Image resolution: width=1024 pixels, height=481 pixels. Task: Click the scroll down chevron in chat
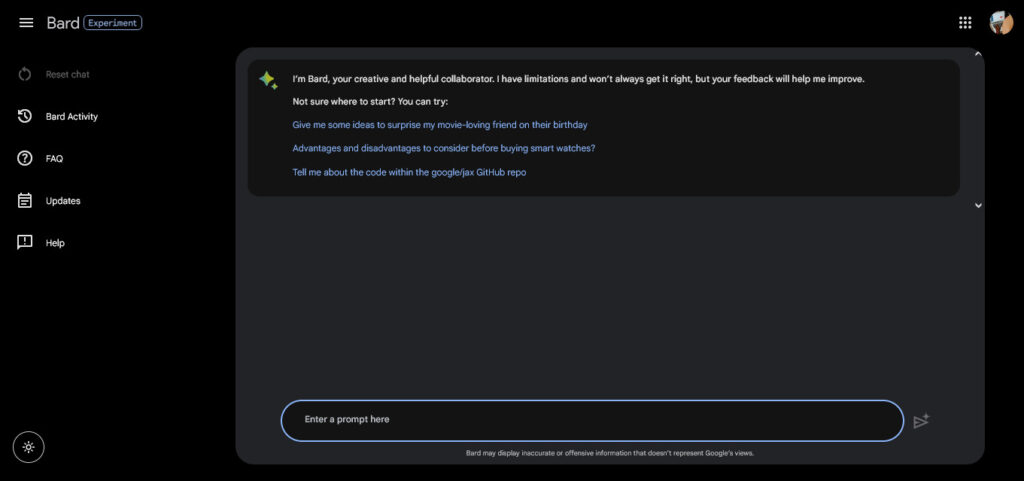(x=978, y=206)
